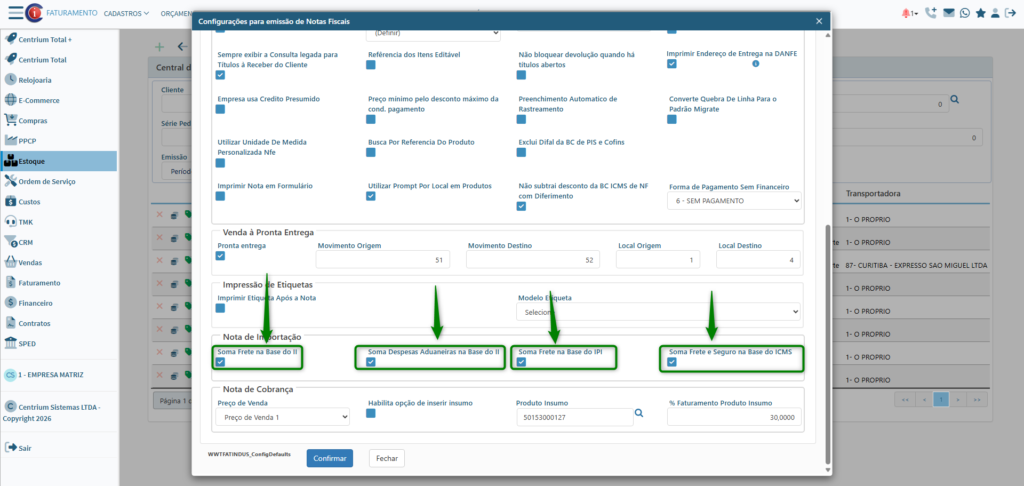Open Forma de Pagamento Sem Financeiro dropdown
Screen dimensions: 1024x486
pos(735,201)
